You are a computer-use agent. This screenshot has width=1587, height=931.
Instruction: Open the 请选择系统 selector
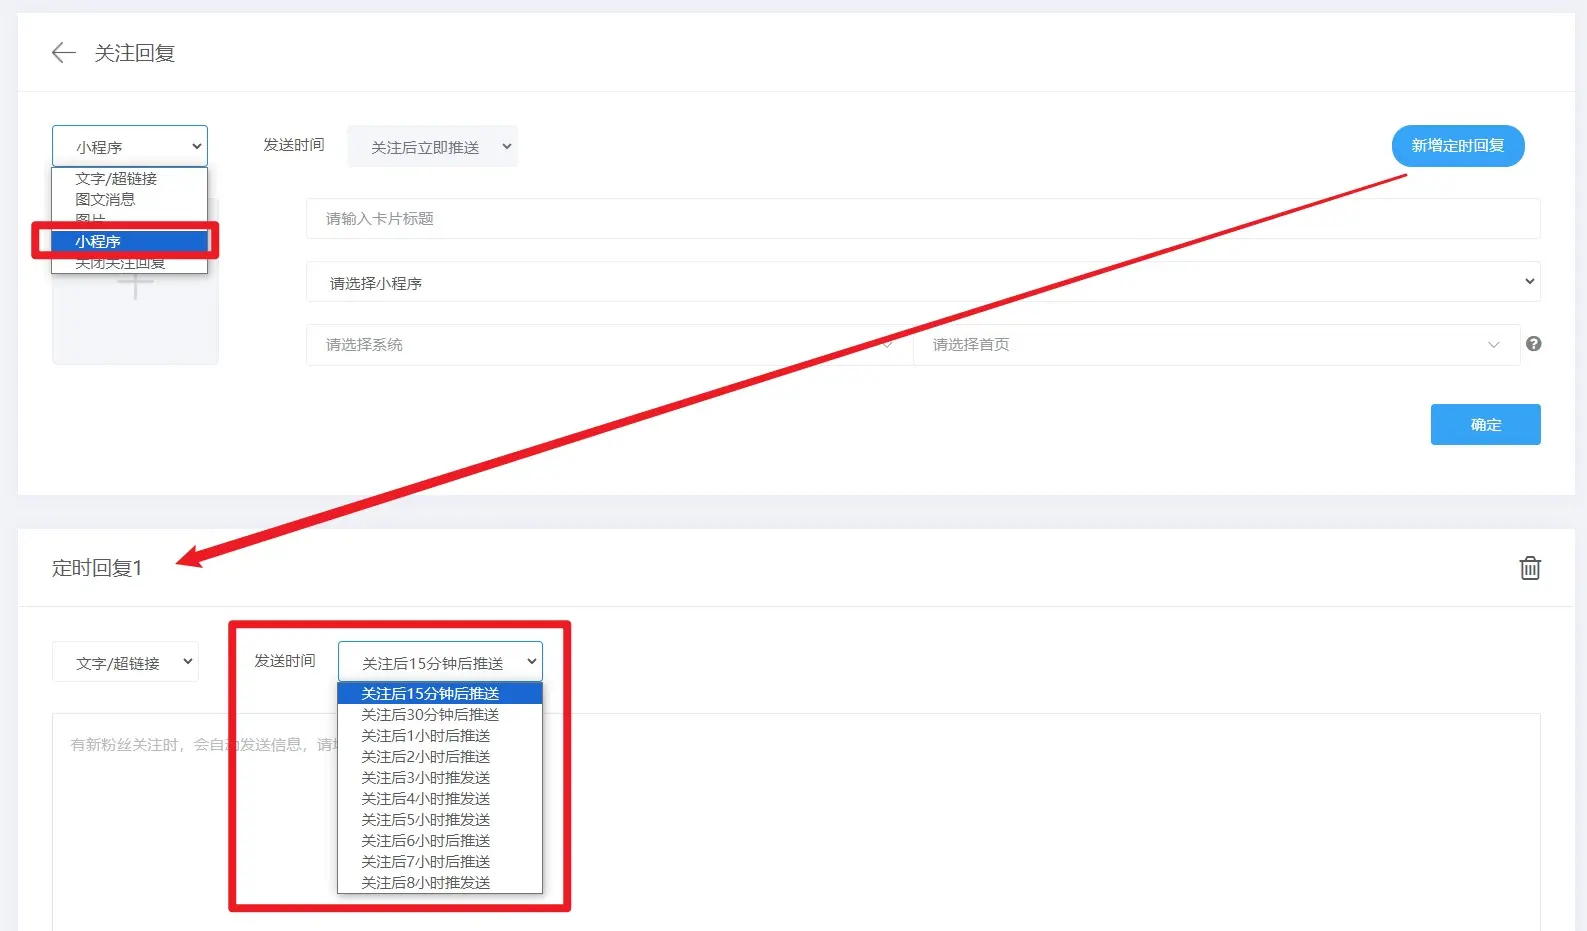point(608,345)
